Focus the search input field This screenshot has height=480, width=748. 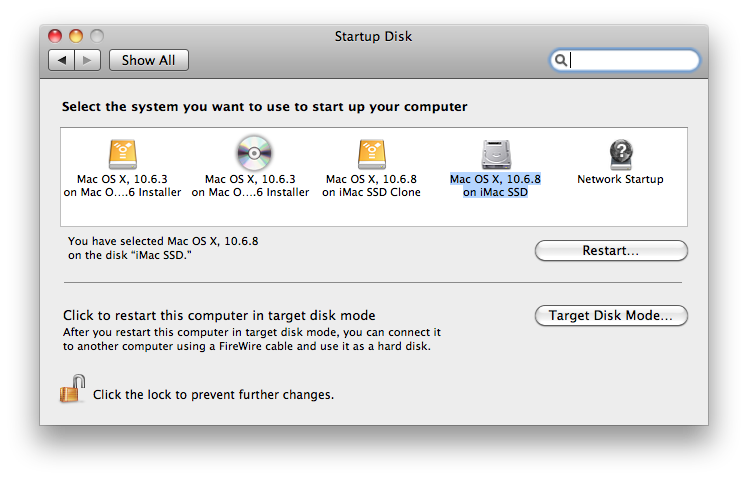[x=625, y=60]
